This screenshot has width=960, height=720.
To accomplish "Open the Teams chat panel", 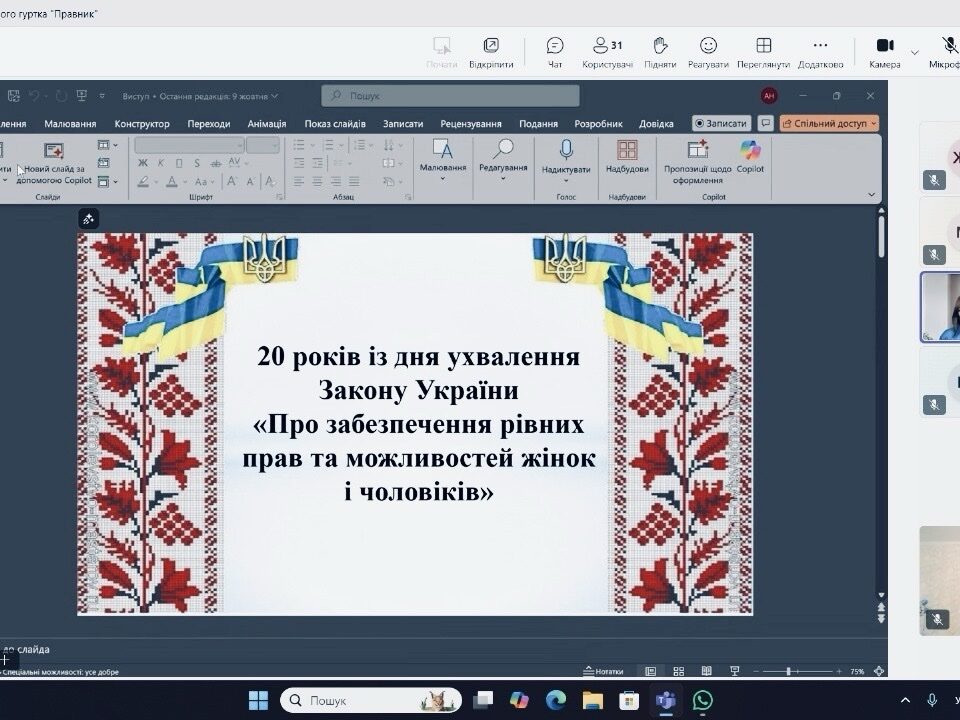I will [555, 52].
